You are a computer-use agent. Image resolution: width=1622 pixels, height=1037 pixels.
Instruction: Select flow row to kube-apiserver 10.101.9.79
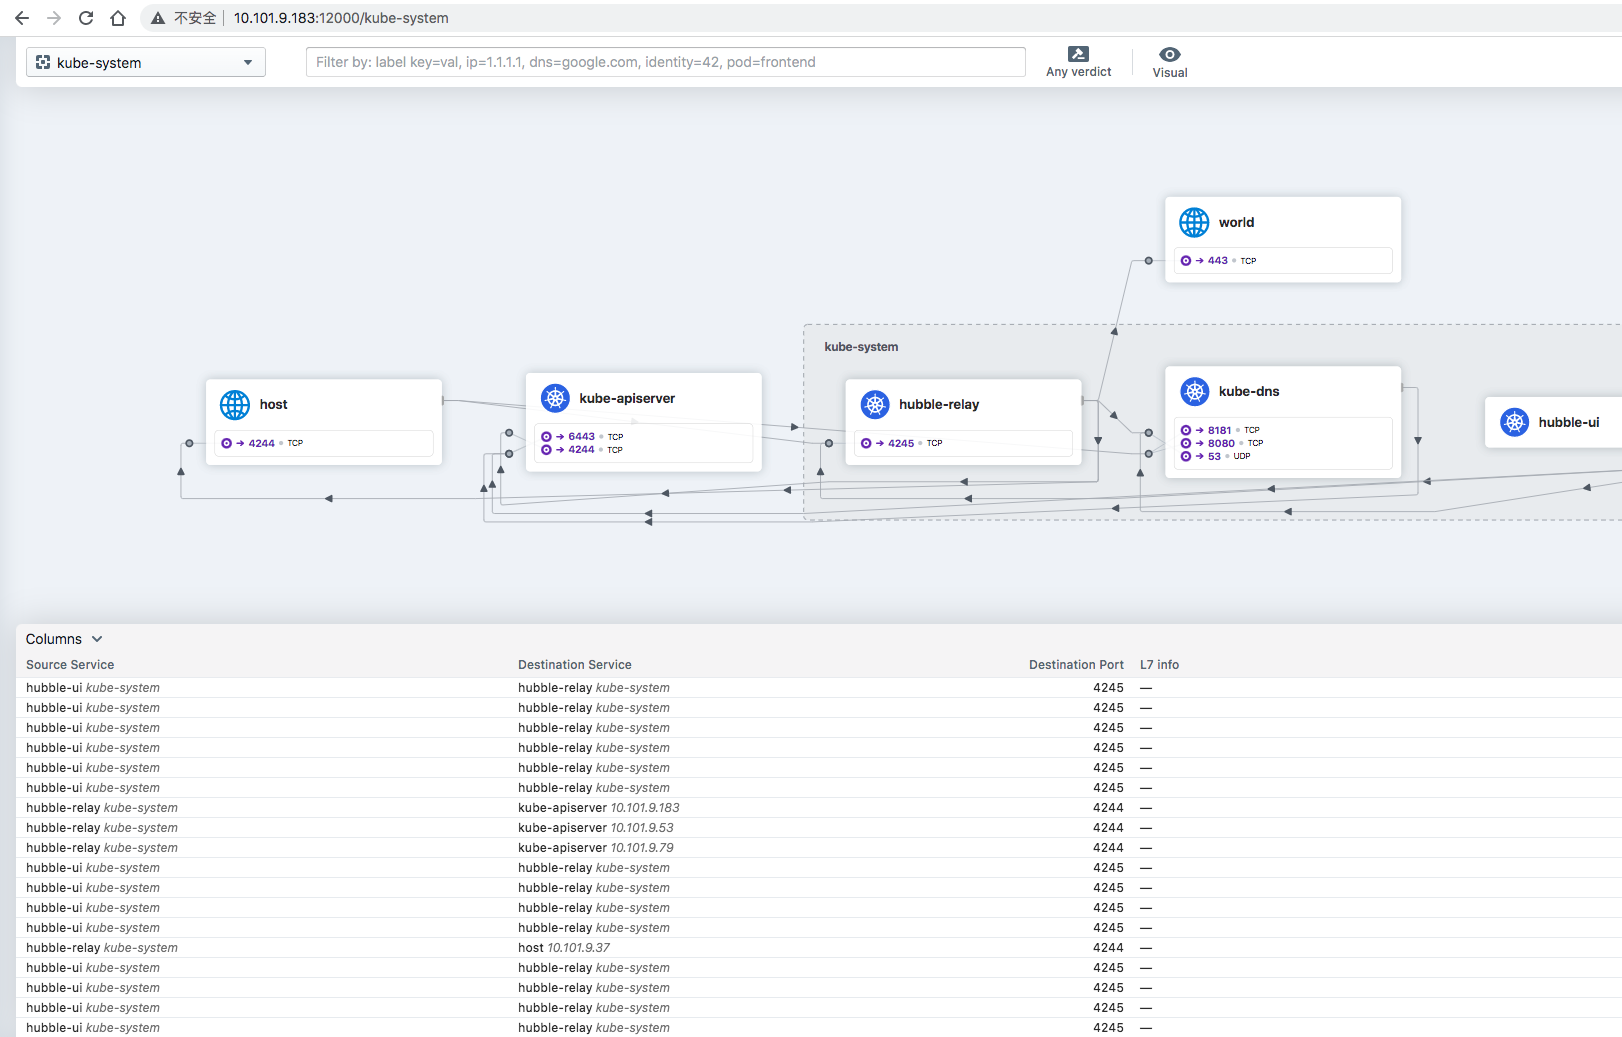tap(819, 848)
